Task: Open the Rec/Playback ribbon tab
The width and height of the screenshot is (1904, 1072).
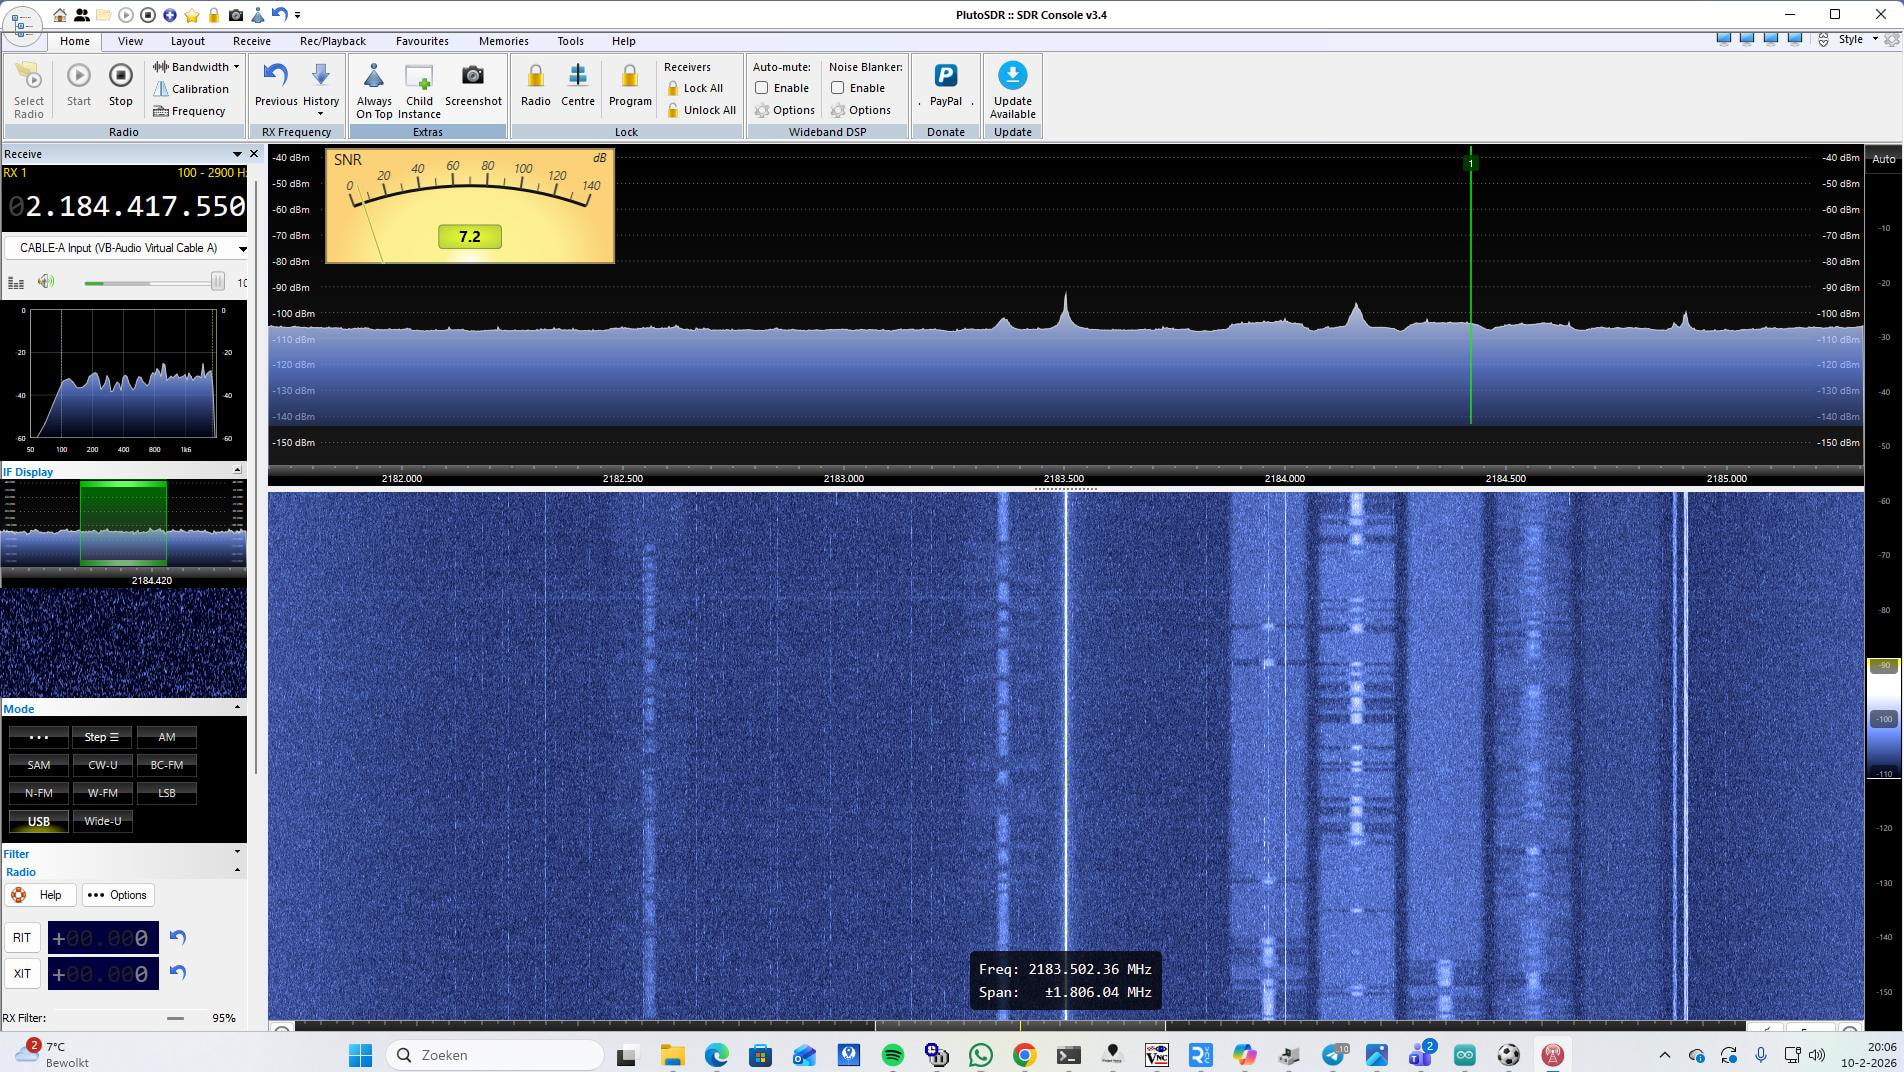Action: pyautogui.click(x=332, y=41)
